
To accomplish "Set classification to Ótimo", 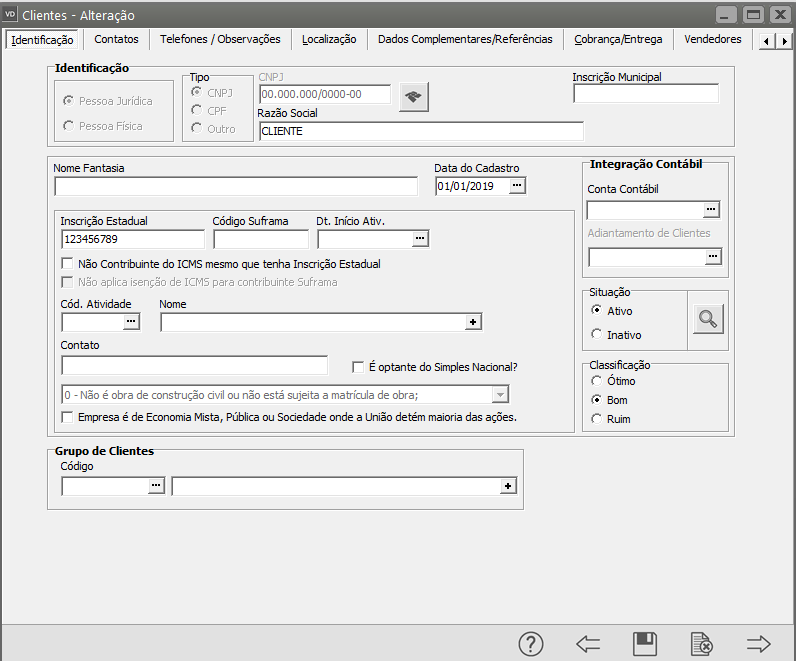I will (597, 381).
